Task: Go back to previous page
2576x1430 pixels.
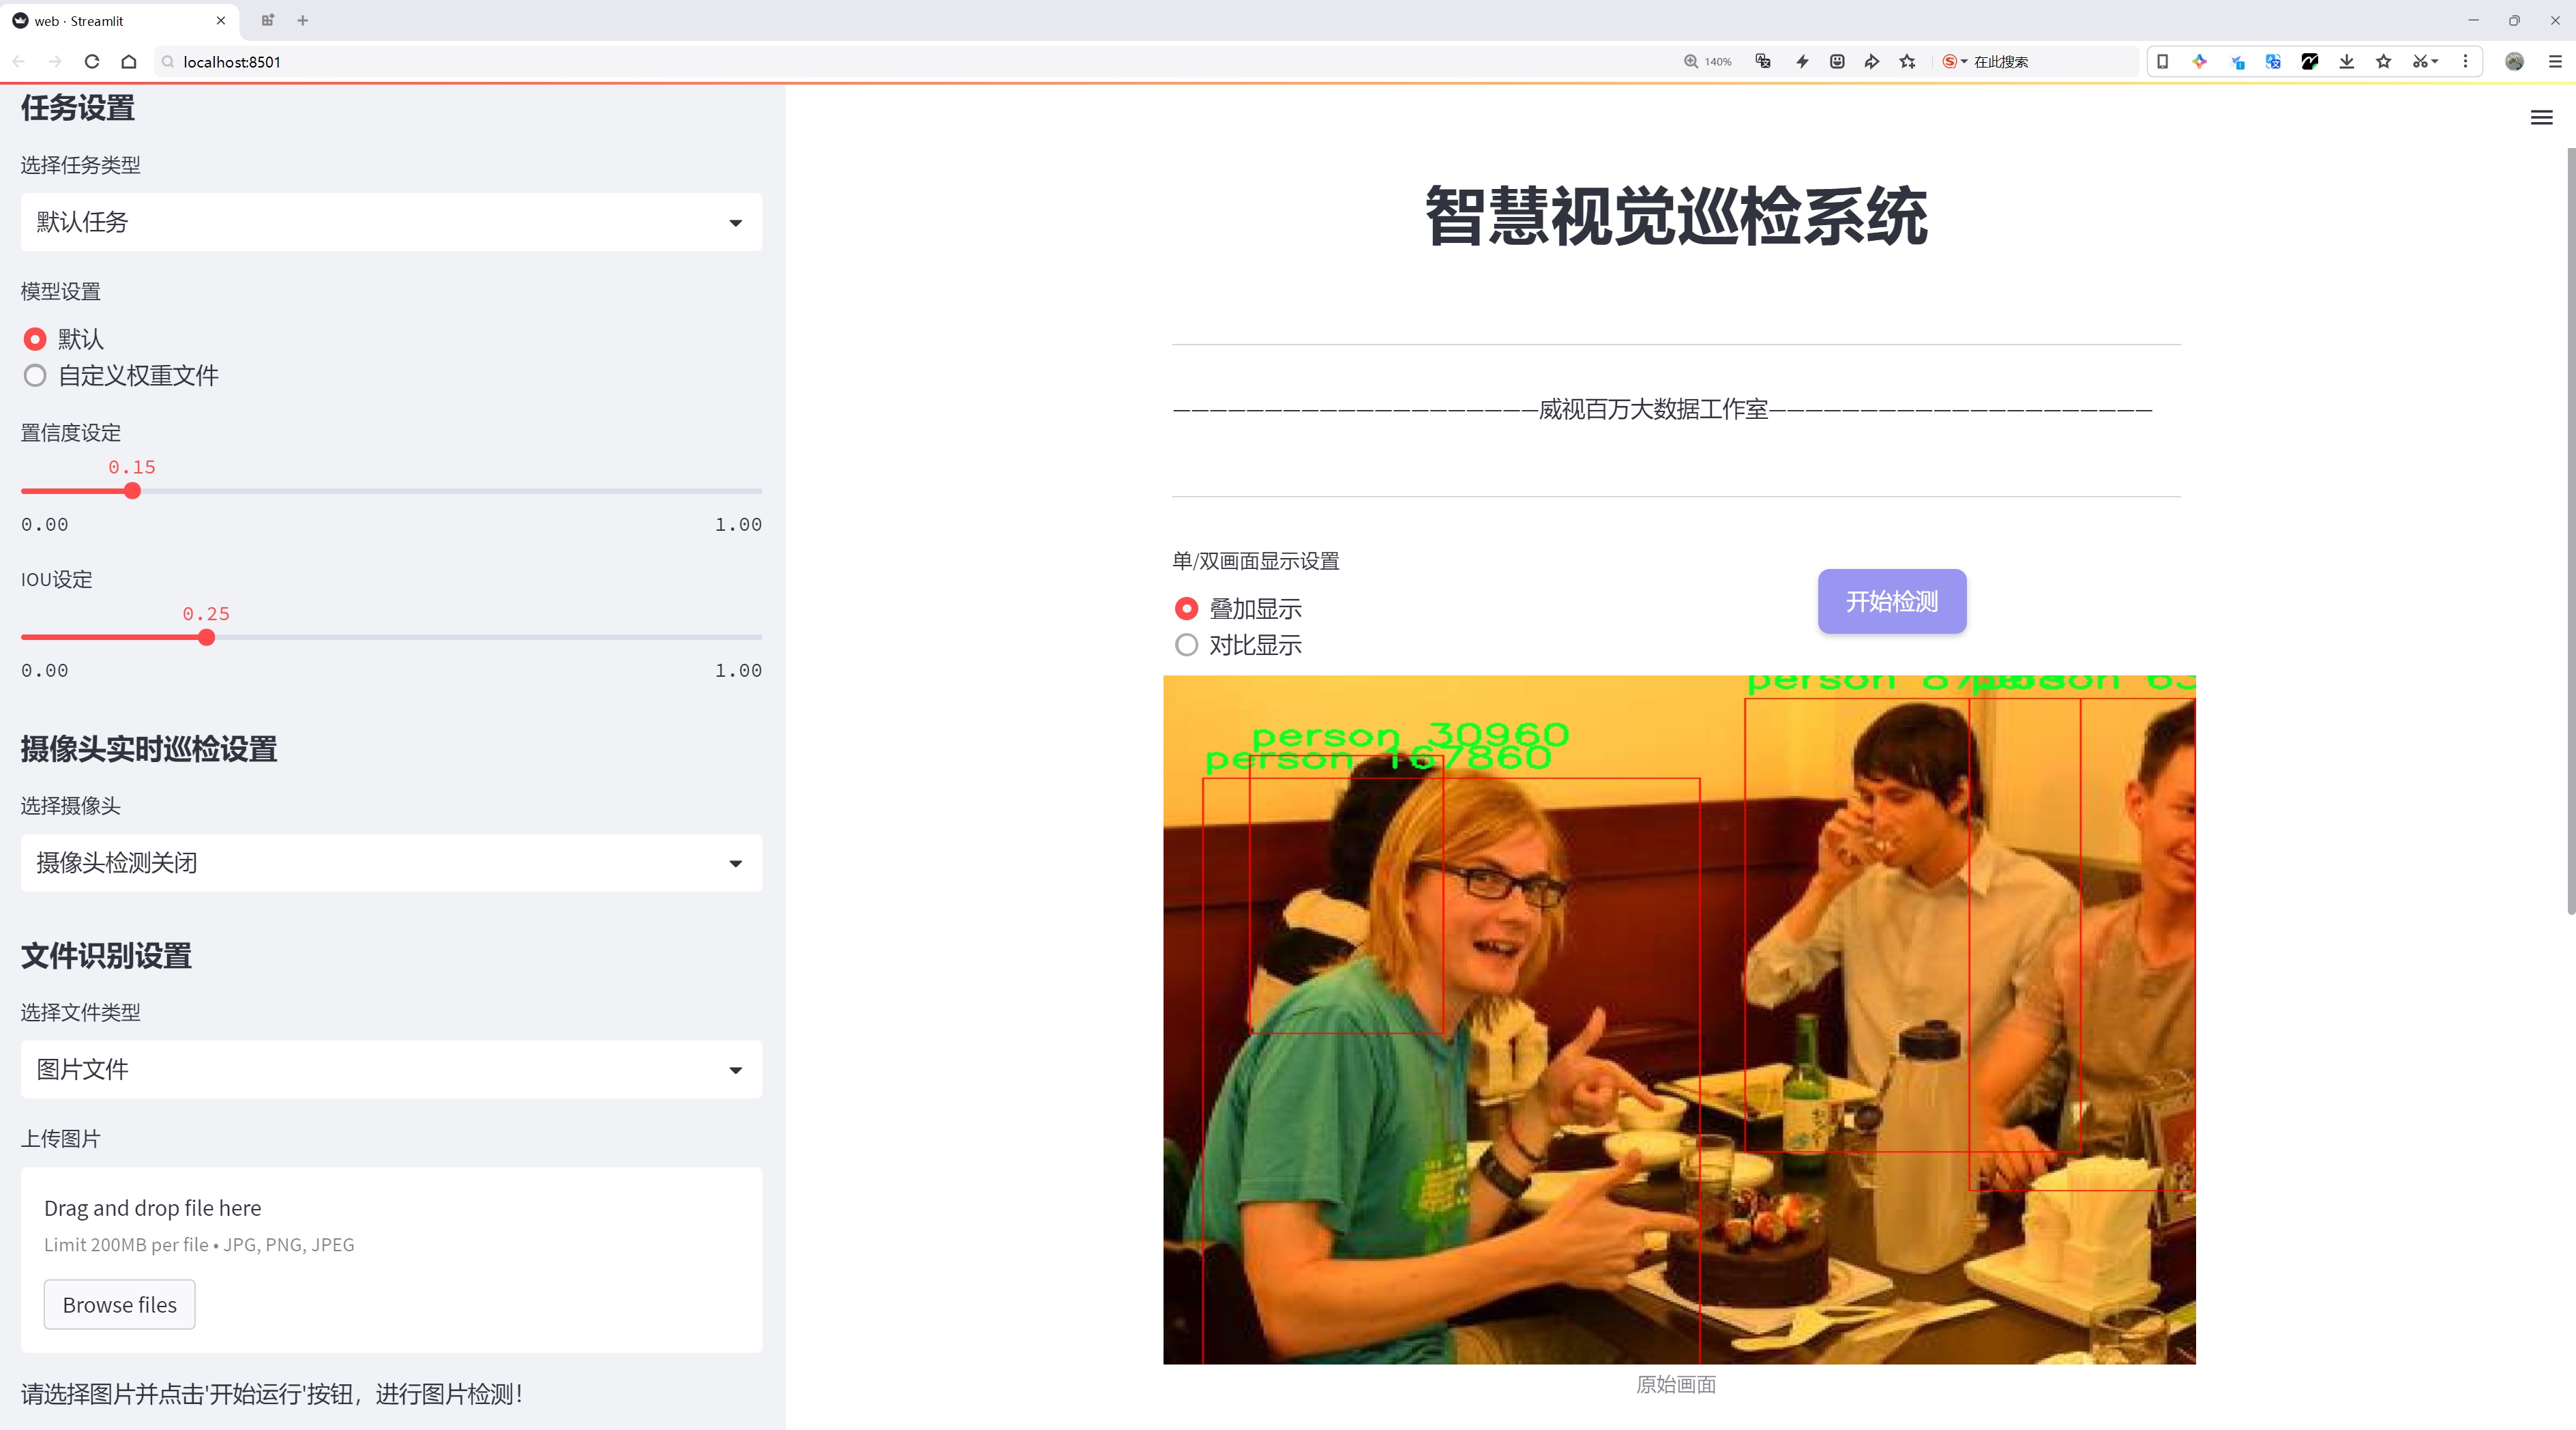Action: click(19, 62)
